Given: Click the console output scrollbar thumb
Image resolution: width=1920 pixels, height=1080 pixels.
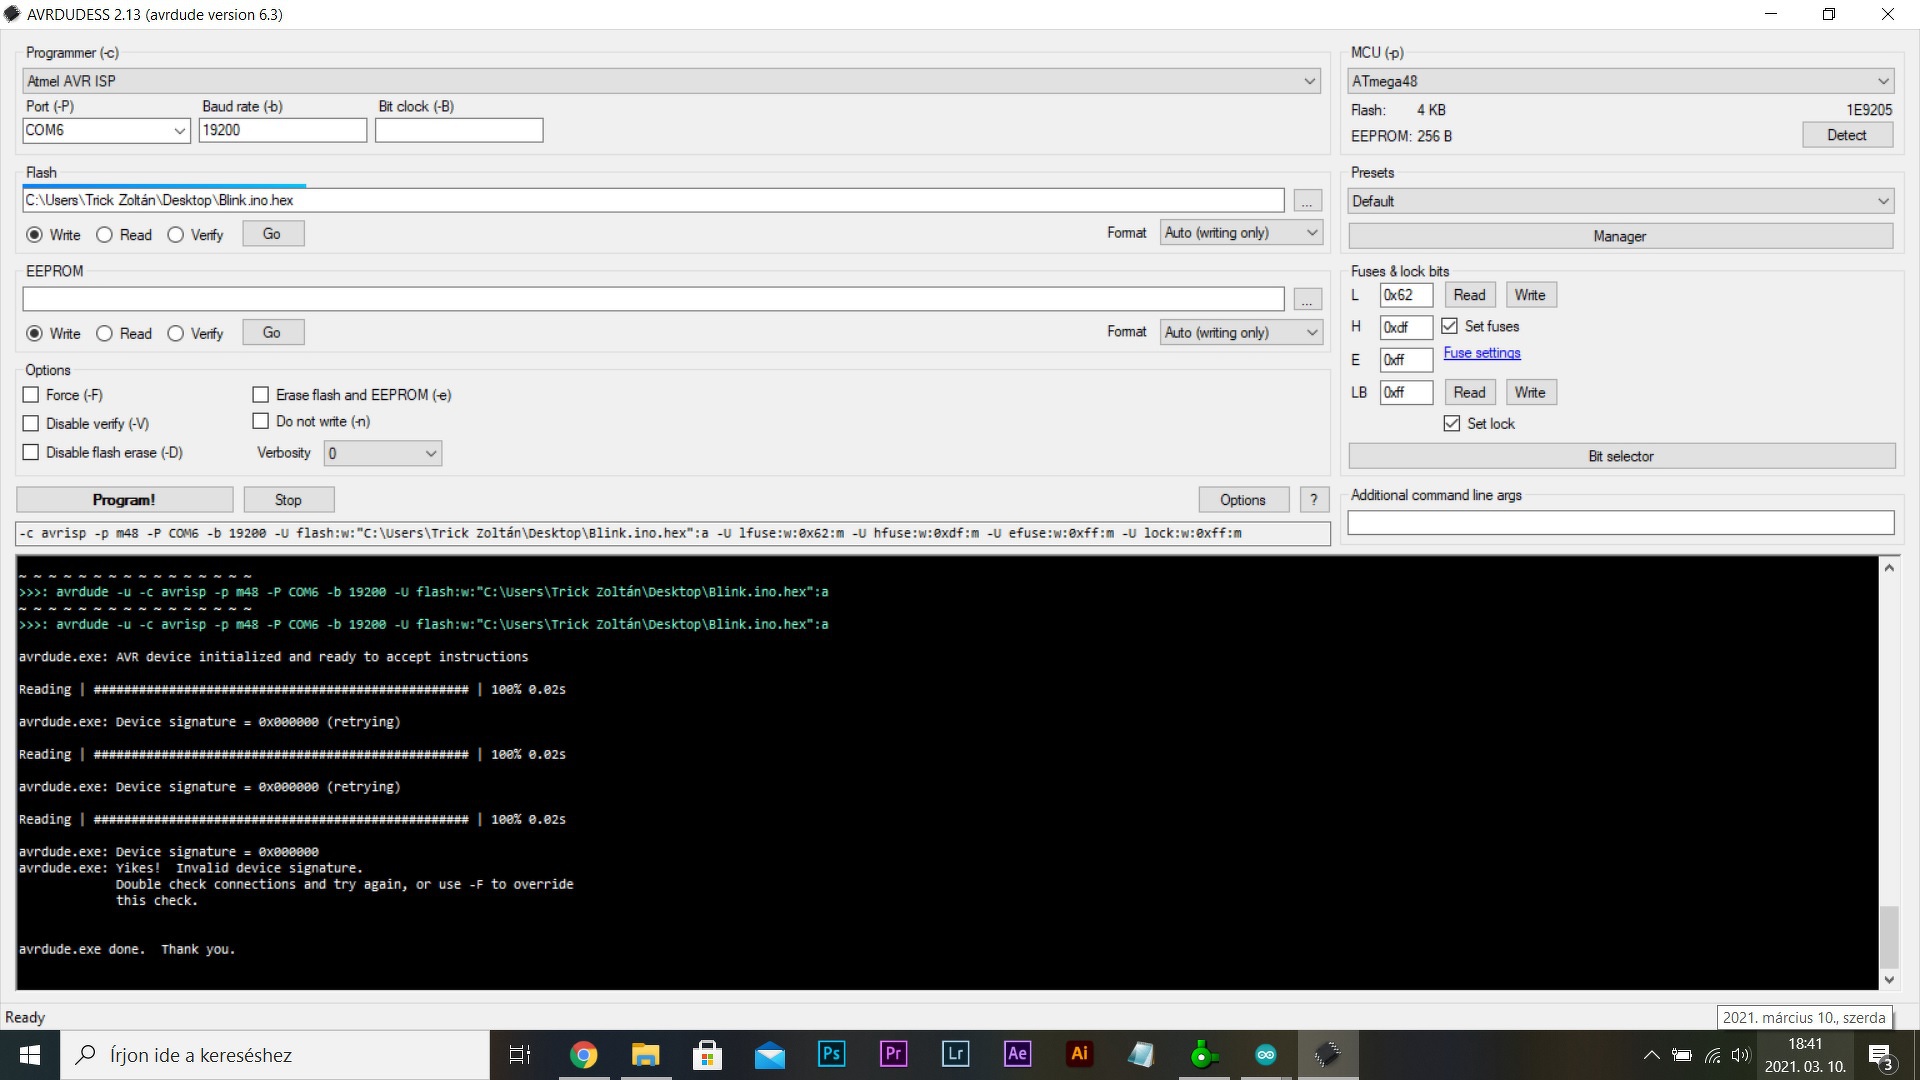Looking at the screenshot, I should [x=1889, y=935].
